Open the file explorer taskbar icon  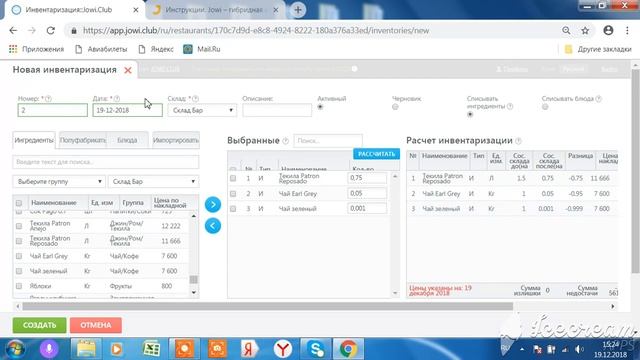(x=86, y=349)
